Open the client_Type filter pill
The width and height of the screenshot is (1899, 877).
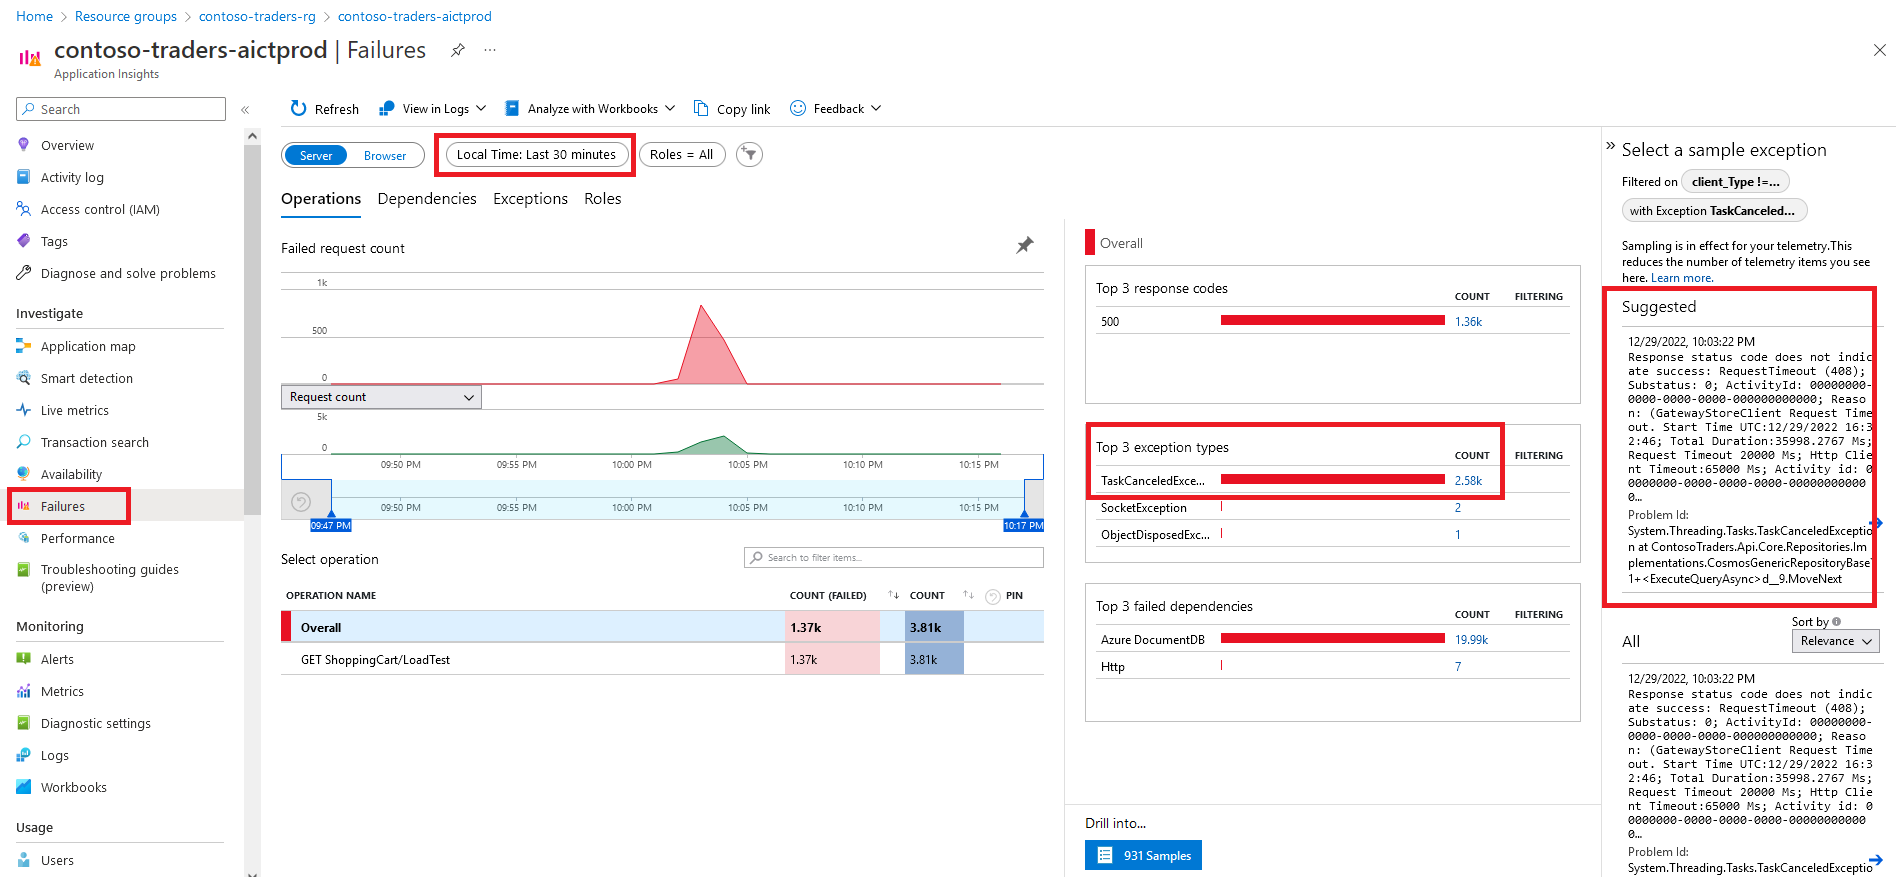[x=1735, y=181]
